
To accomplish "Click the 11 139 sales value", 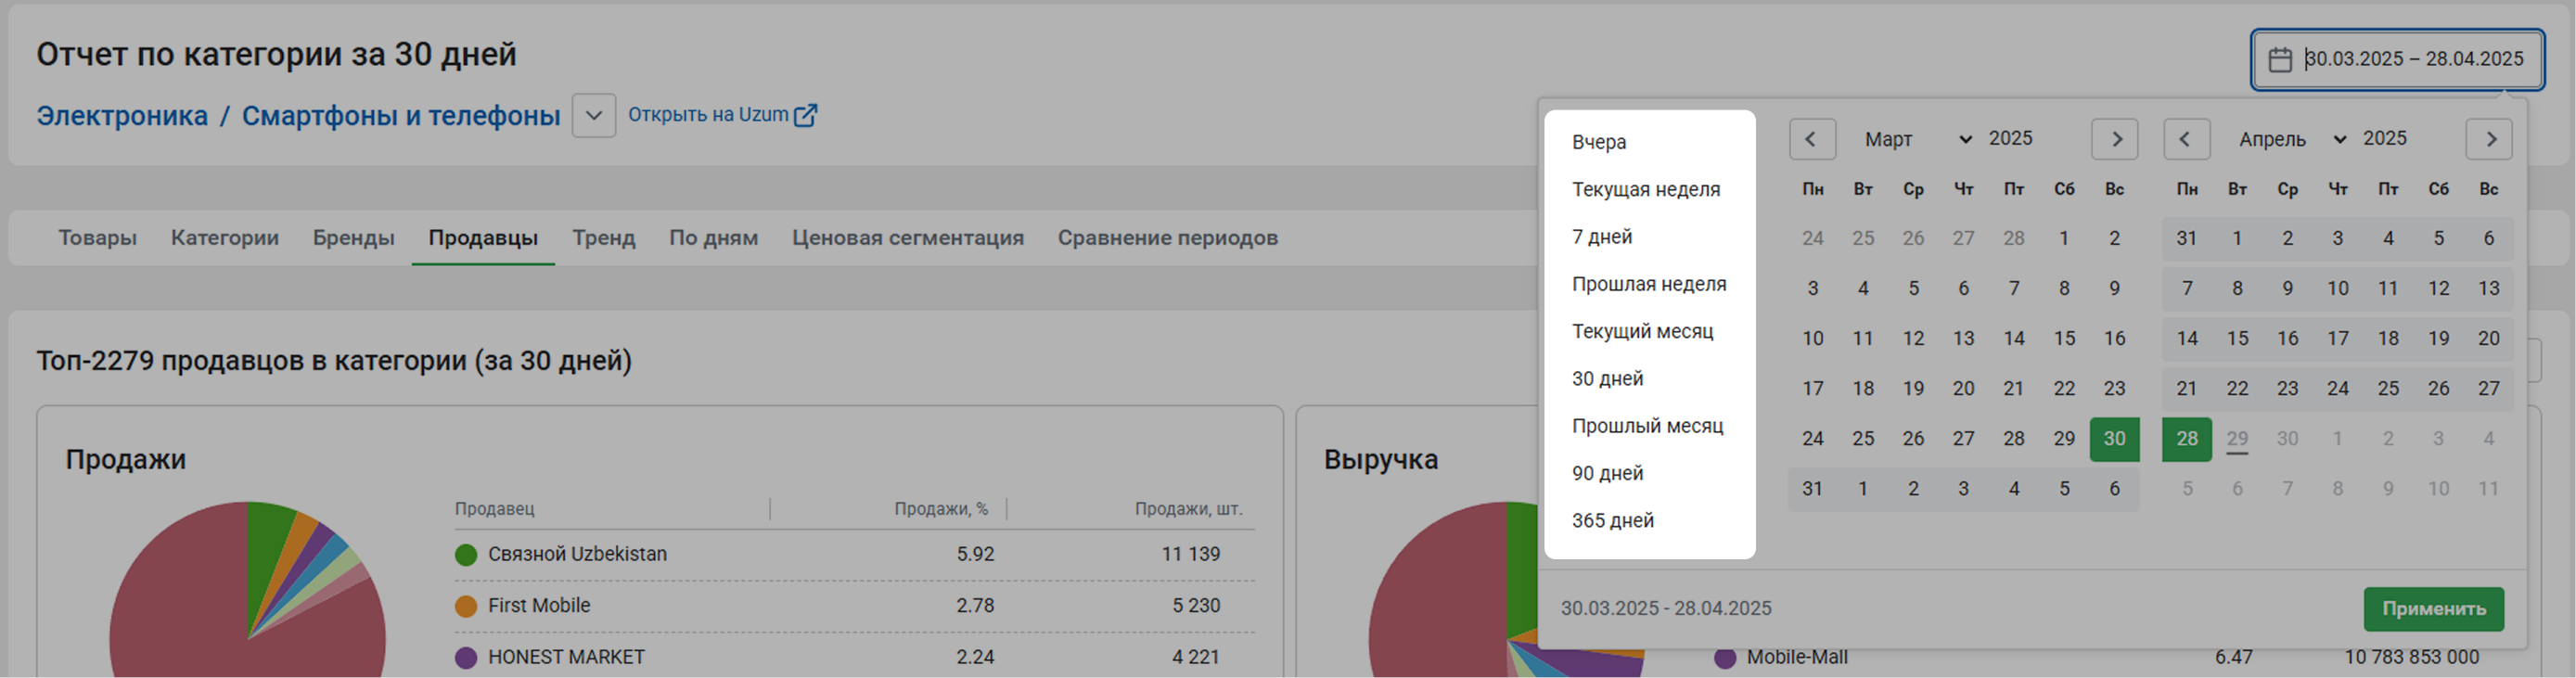I will 1190,555.
